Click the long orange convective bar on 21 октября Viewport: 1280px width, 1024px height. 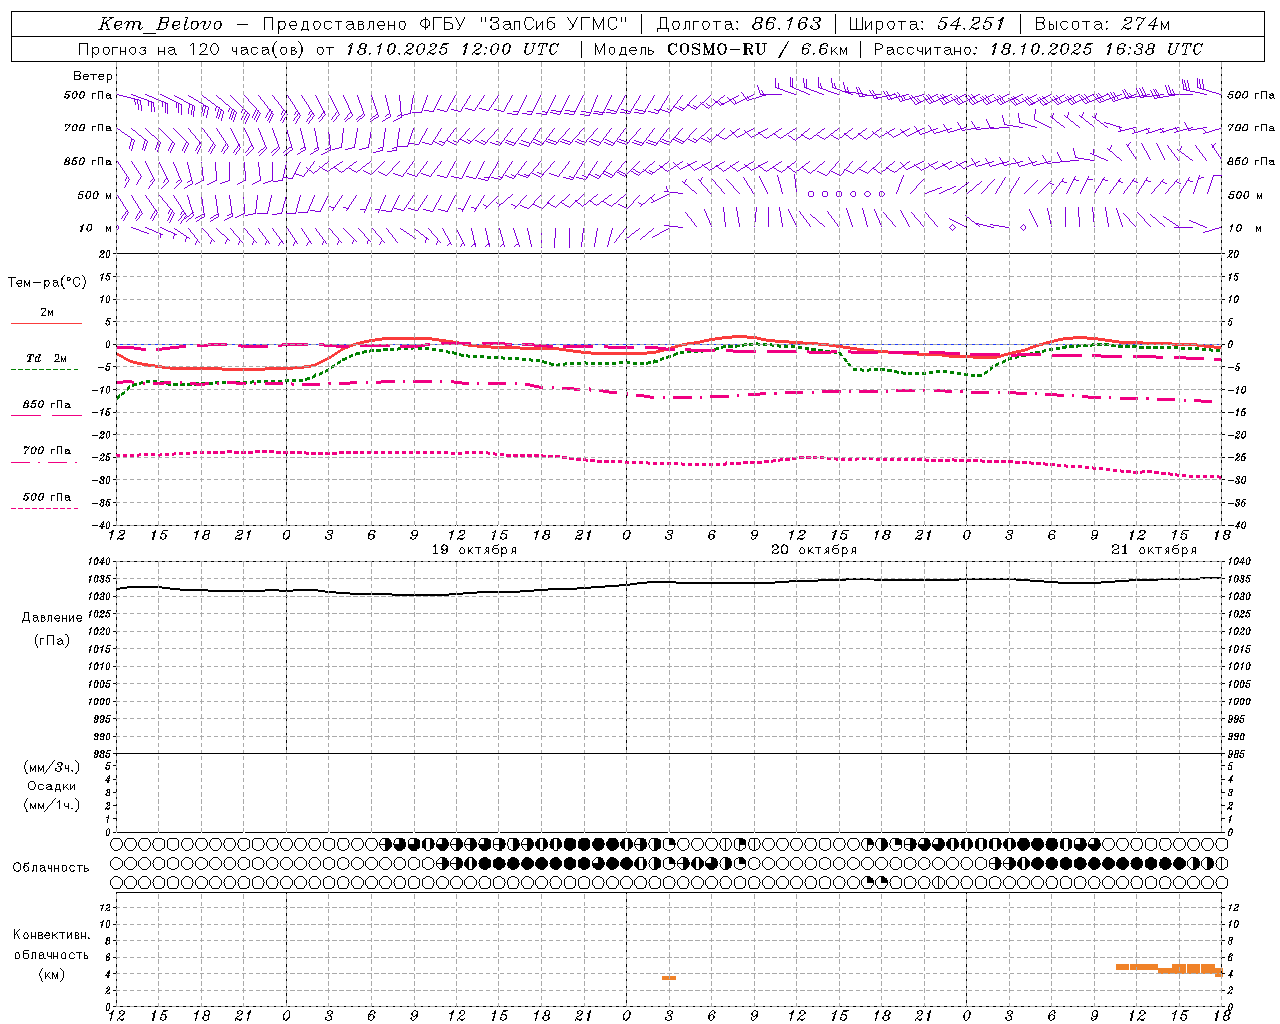[1169, 968]
